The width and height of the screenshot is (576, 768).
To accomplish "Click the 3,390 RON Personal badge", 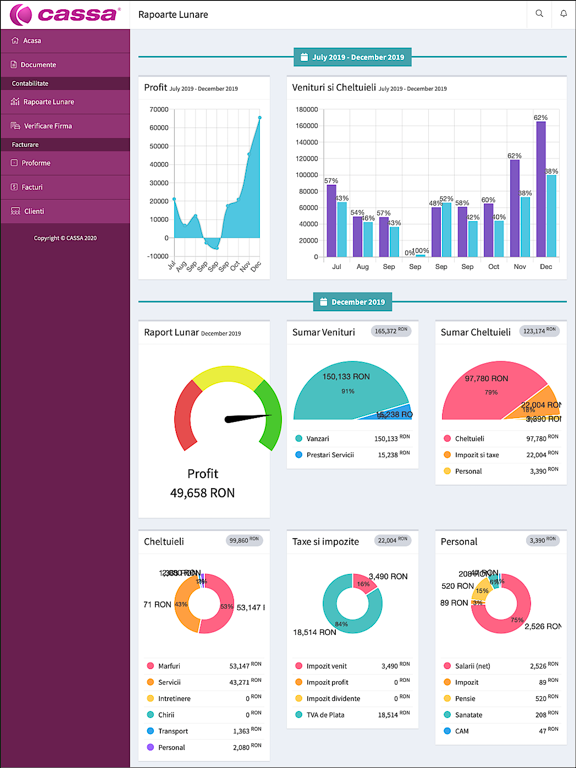I will [542, 540].
